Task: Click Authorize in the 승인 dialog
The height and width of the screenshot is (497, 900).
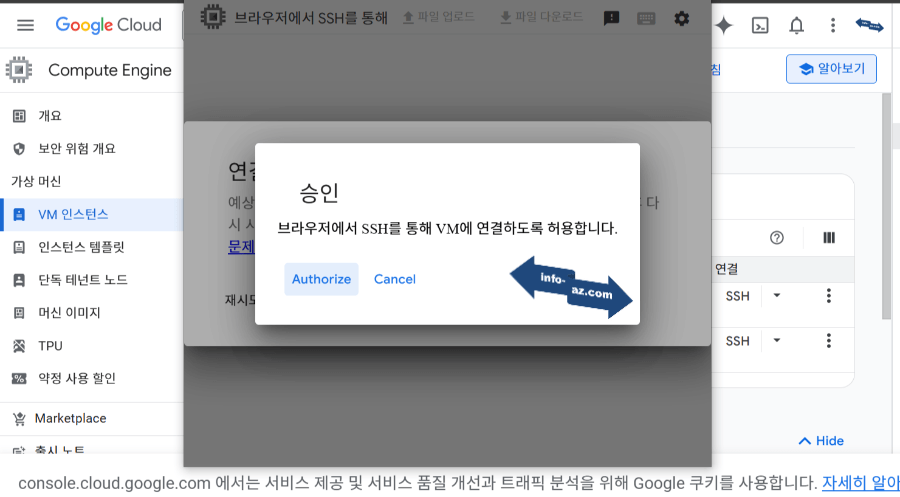Action: pyautogui.click(x=321, y=279)
